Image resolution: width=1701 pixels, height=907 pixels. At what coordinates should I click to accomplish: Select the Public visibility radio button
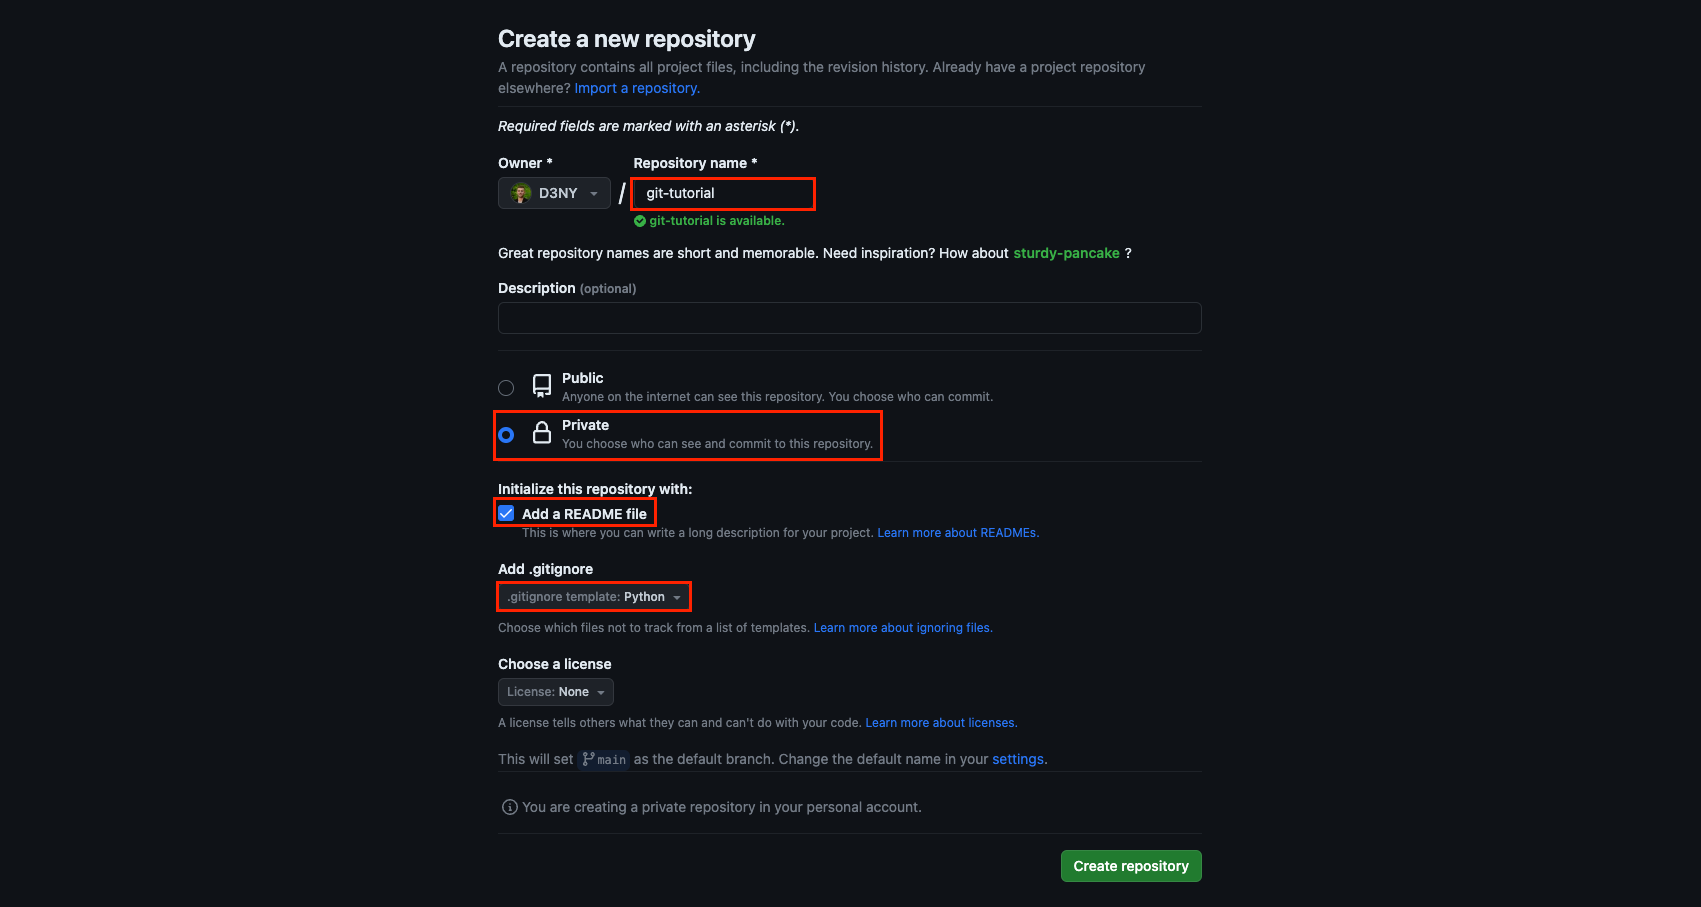pyautogui.click(x=506, y=387)
